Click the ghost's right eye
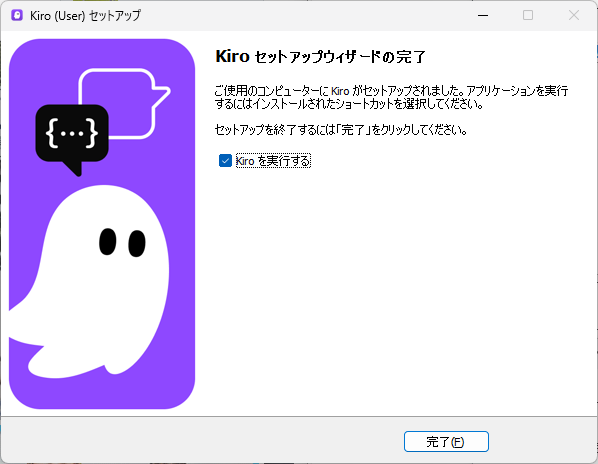The image size is (598, 464). tap(137, 243)
